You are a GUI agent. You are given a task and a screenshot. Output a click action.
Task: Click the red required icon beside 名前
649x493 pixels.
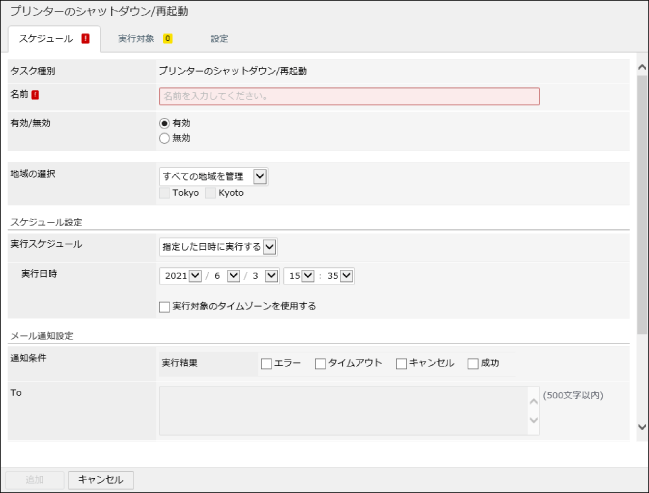pyautogui.click(x=35, y=95)
